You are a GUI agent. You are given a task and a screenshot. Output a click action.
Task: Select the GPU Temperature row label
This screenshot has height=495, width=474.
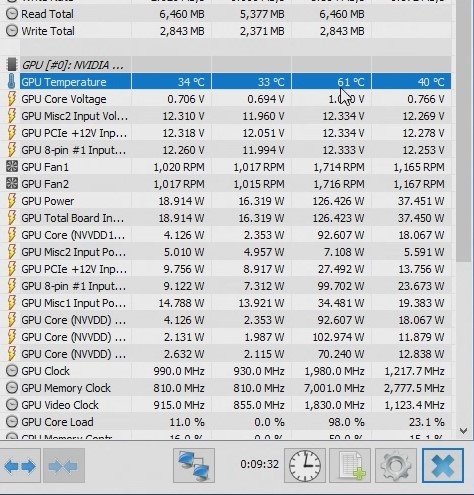click(64, 82)
